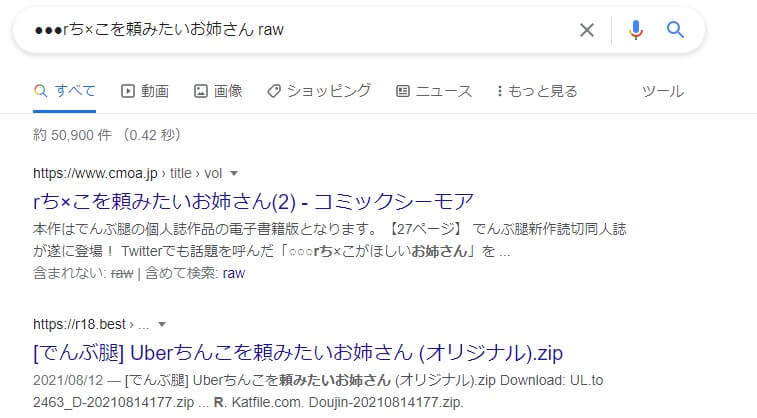Select the すべて tab

pos(64,91)
